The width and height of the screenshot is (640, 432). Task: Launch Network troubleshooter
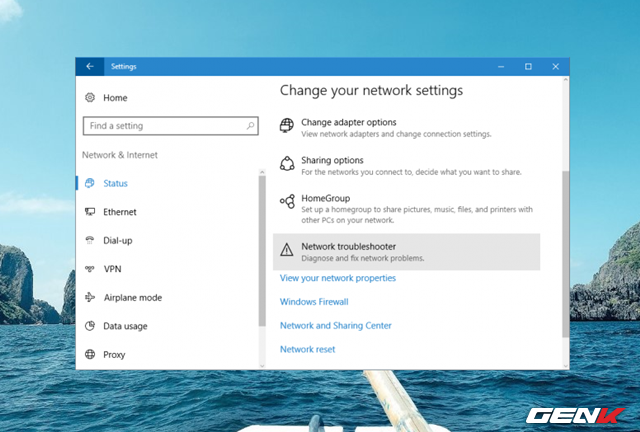click(406, 252)
